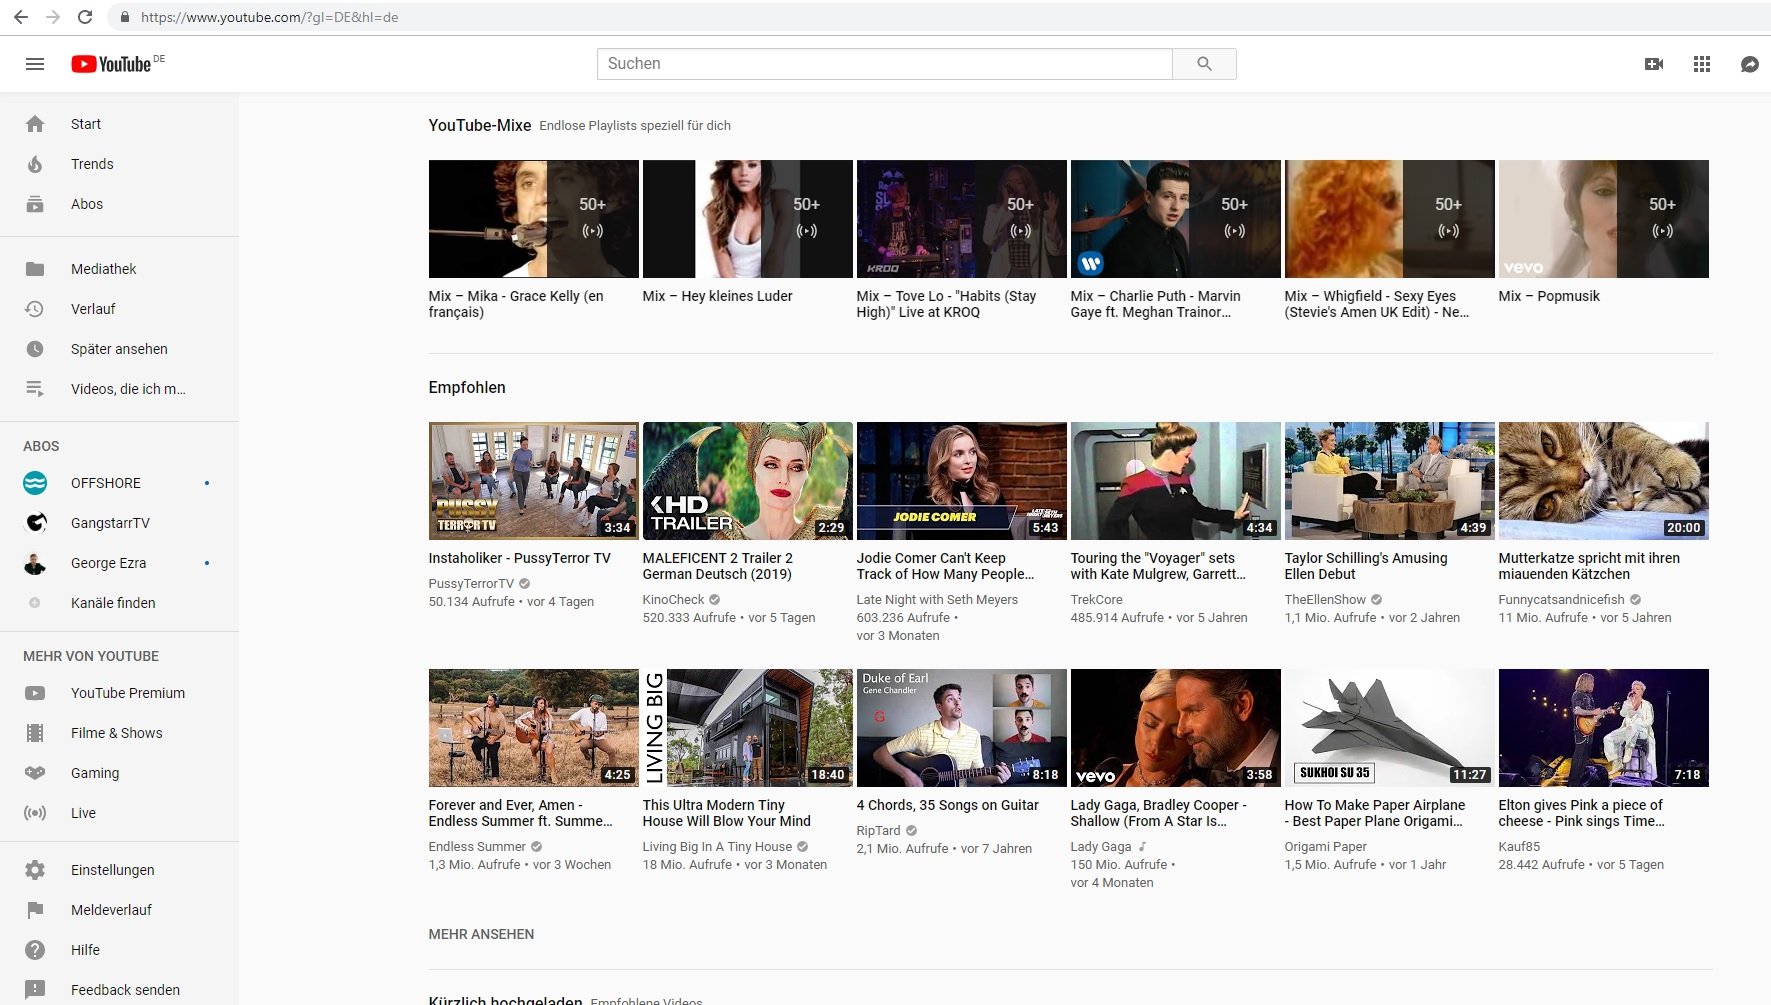The image size is (1771, 1005).
Task: Go to Abos in sidebar
Action: [x=87, y=204]
